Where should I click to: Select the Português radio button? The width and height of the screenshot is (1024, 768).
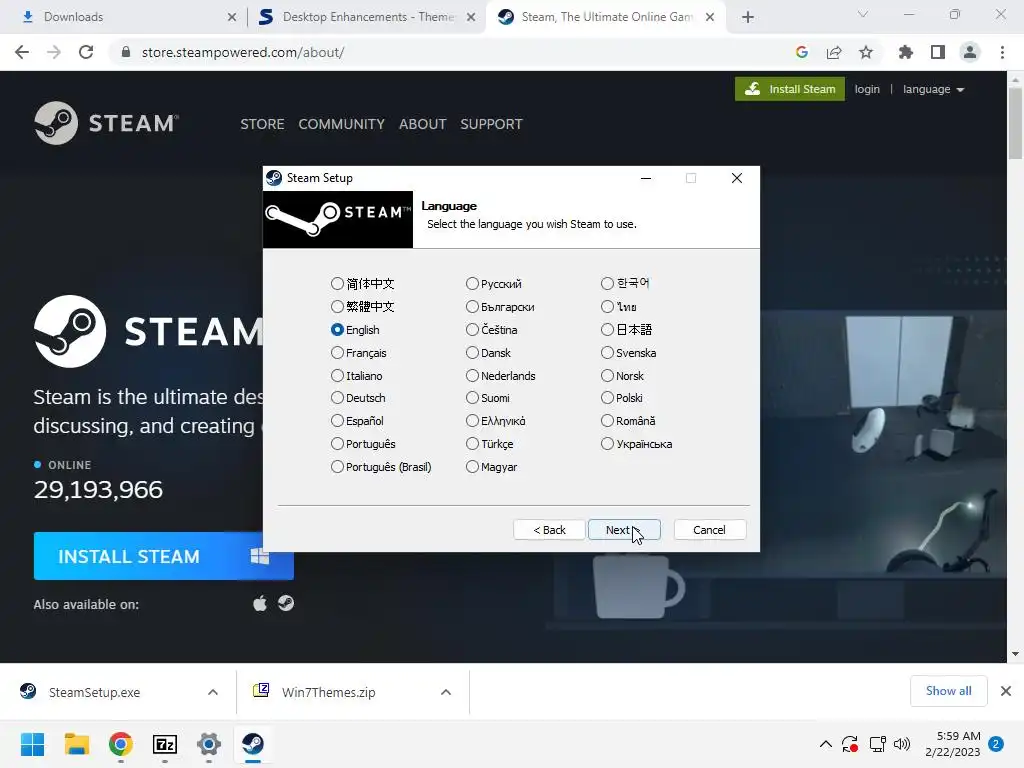pos(337,443)
